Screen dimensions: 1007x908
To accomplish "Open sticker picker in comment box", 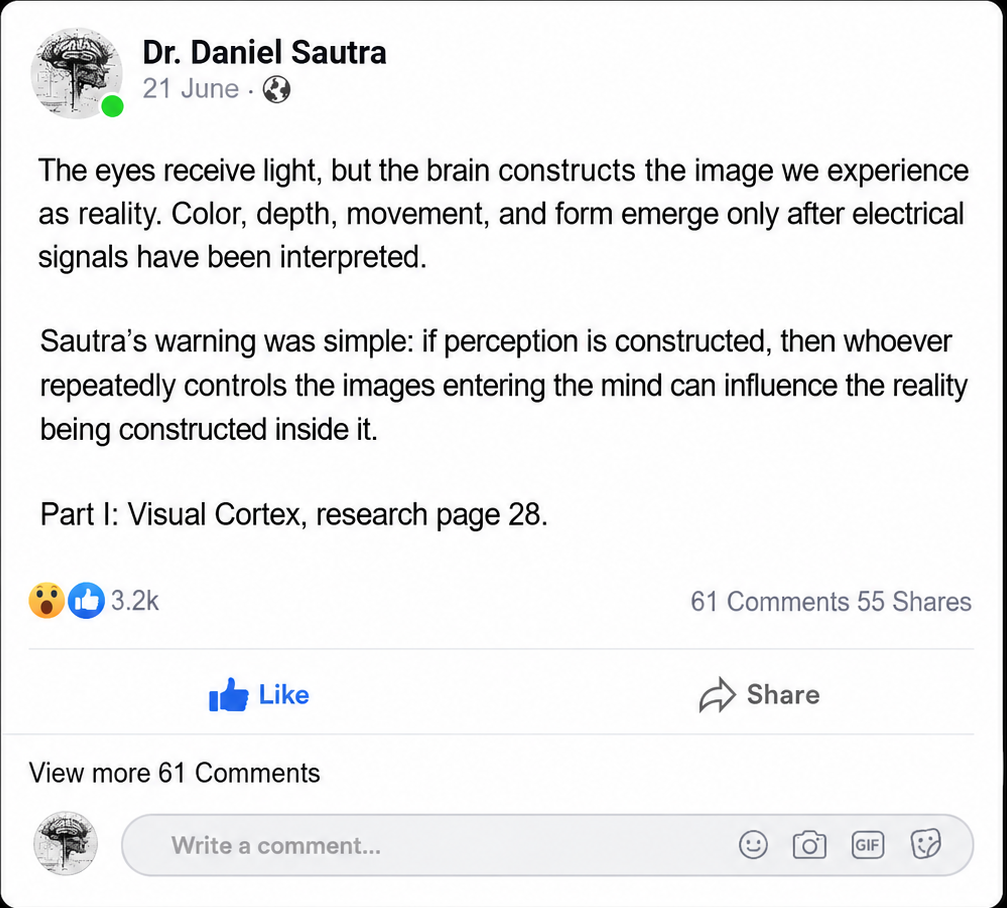I will click(925, 844).
